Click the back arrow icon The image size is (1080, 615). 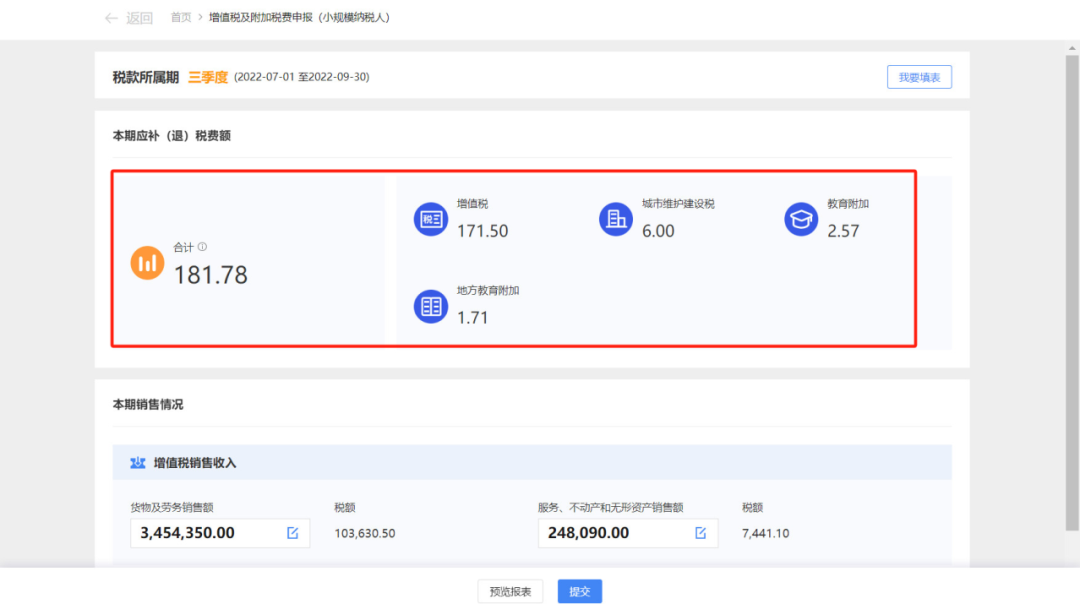click(111, 18)
